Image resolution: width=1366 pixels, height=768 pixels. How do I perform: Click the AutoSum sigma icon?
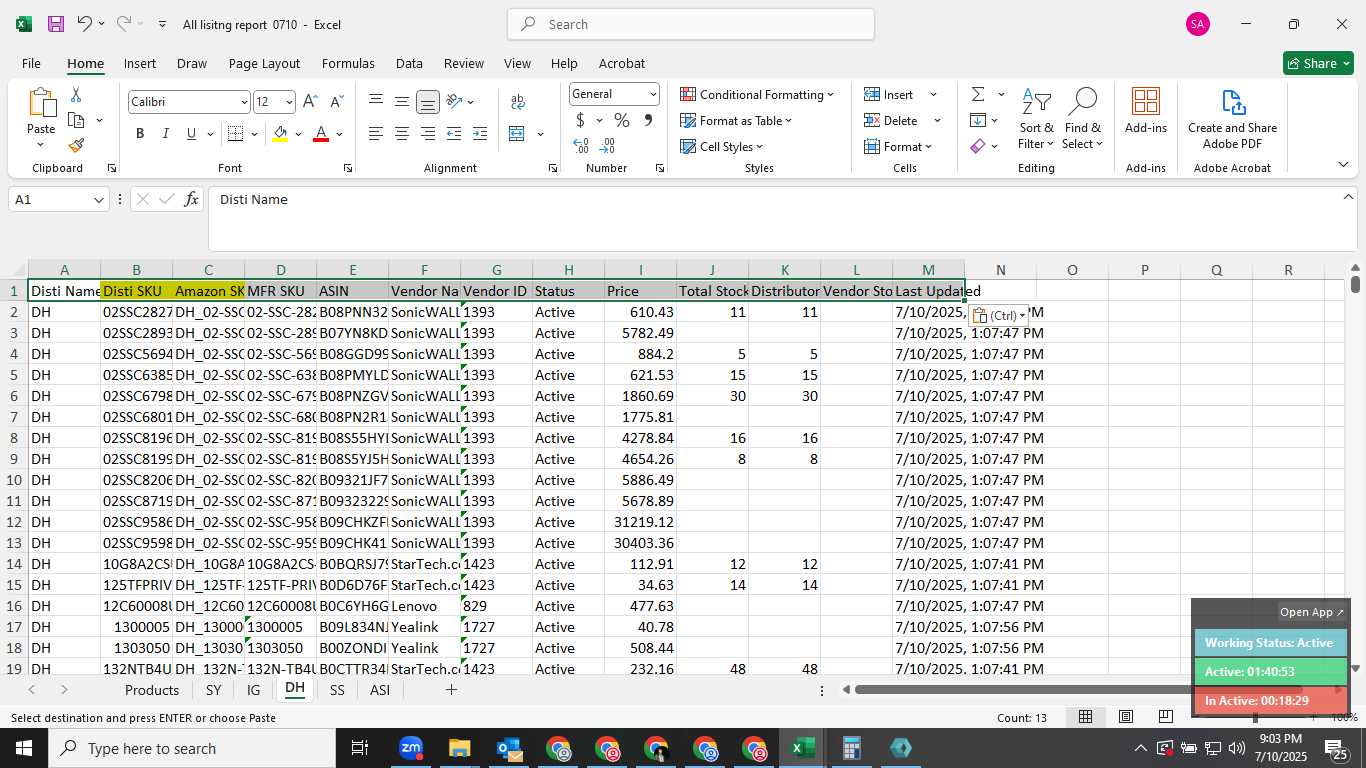click(x=977, y=94)
